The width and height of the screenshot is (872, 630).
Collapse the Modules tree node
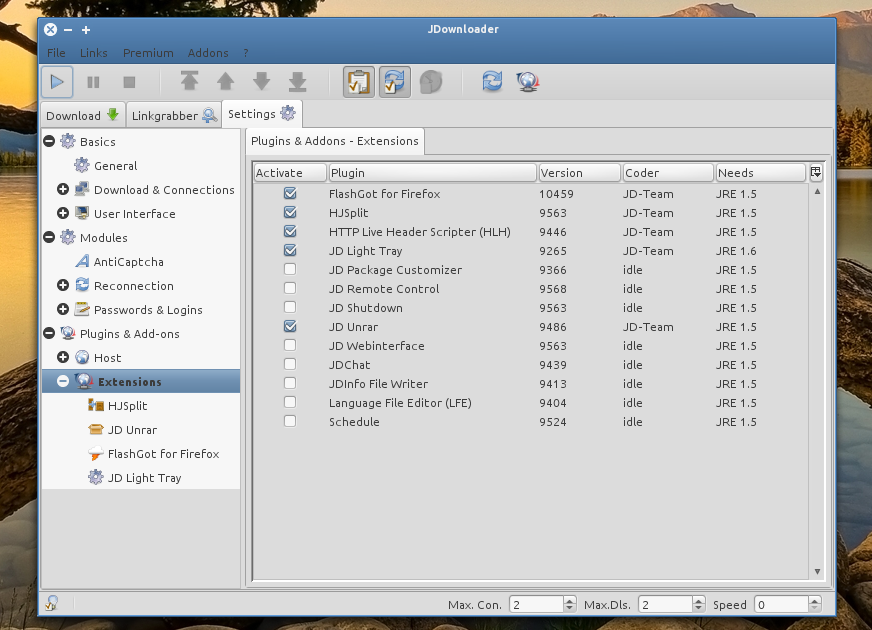[x=49, y=237]
